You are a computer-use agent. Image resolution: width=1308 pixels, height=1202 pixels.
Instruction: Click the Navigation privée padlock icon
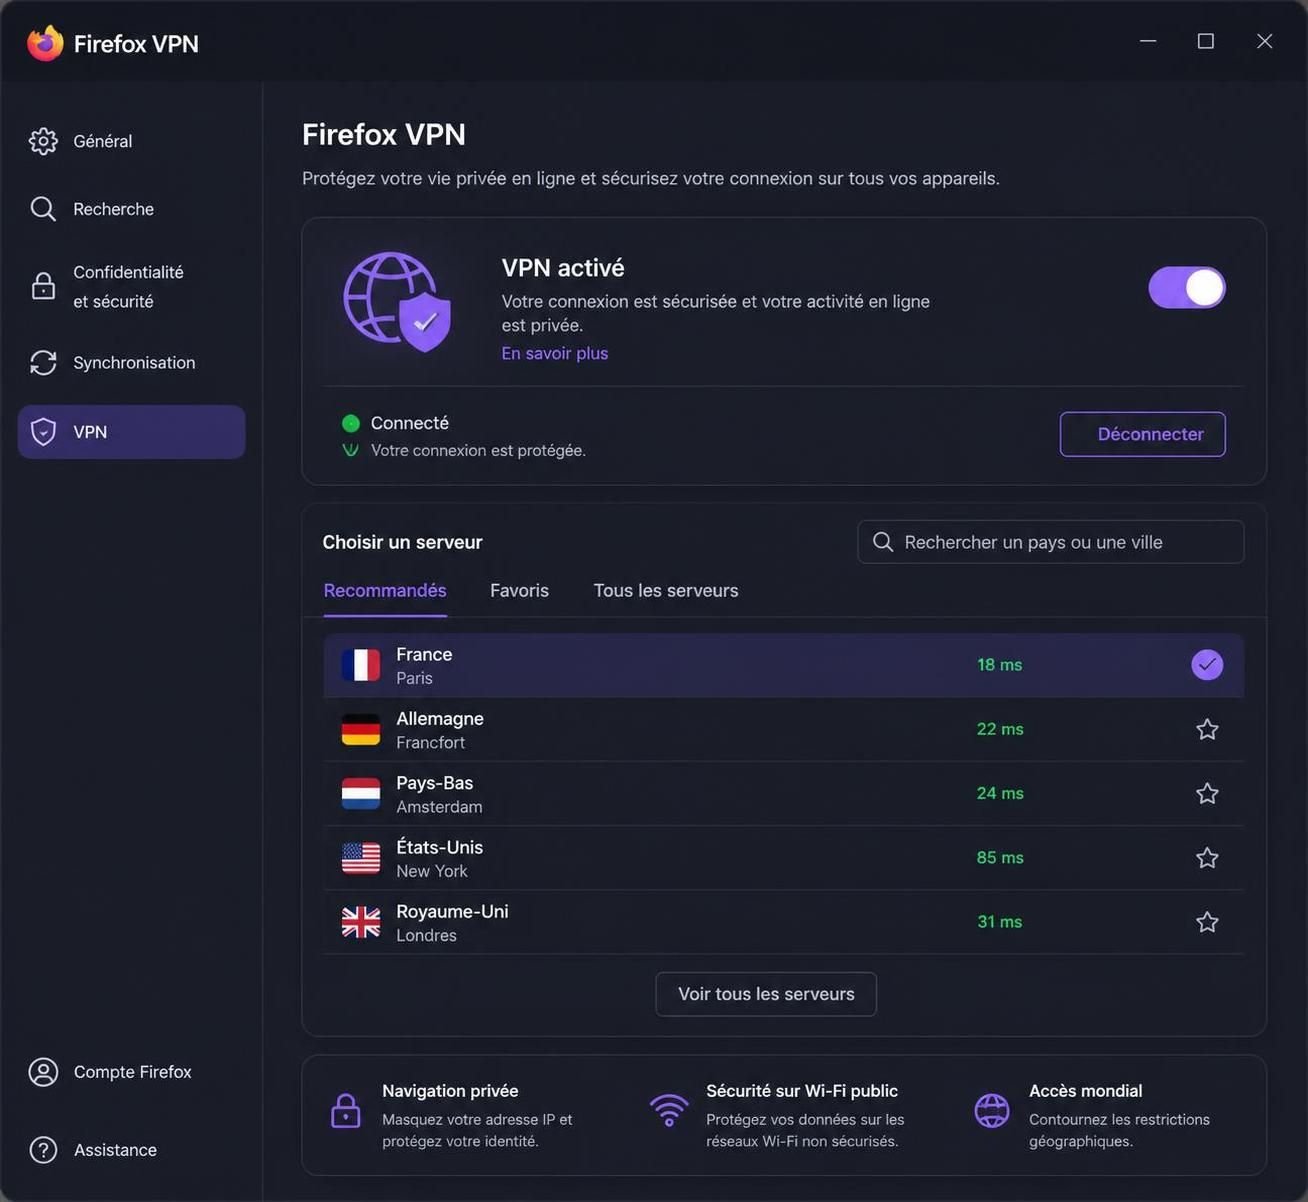[x=346, y=1111]
